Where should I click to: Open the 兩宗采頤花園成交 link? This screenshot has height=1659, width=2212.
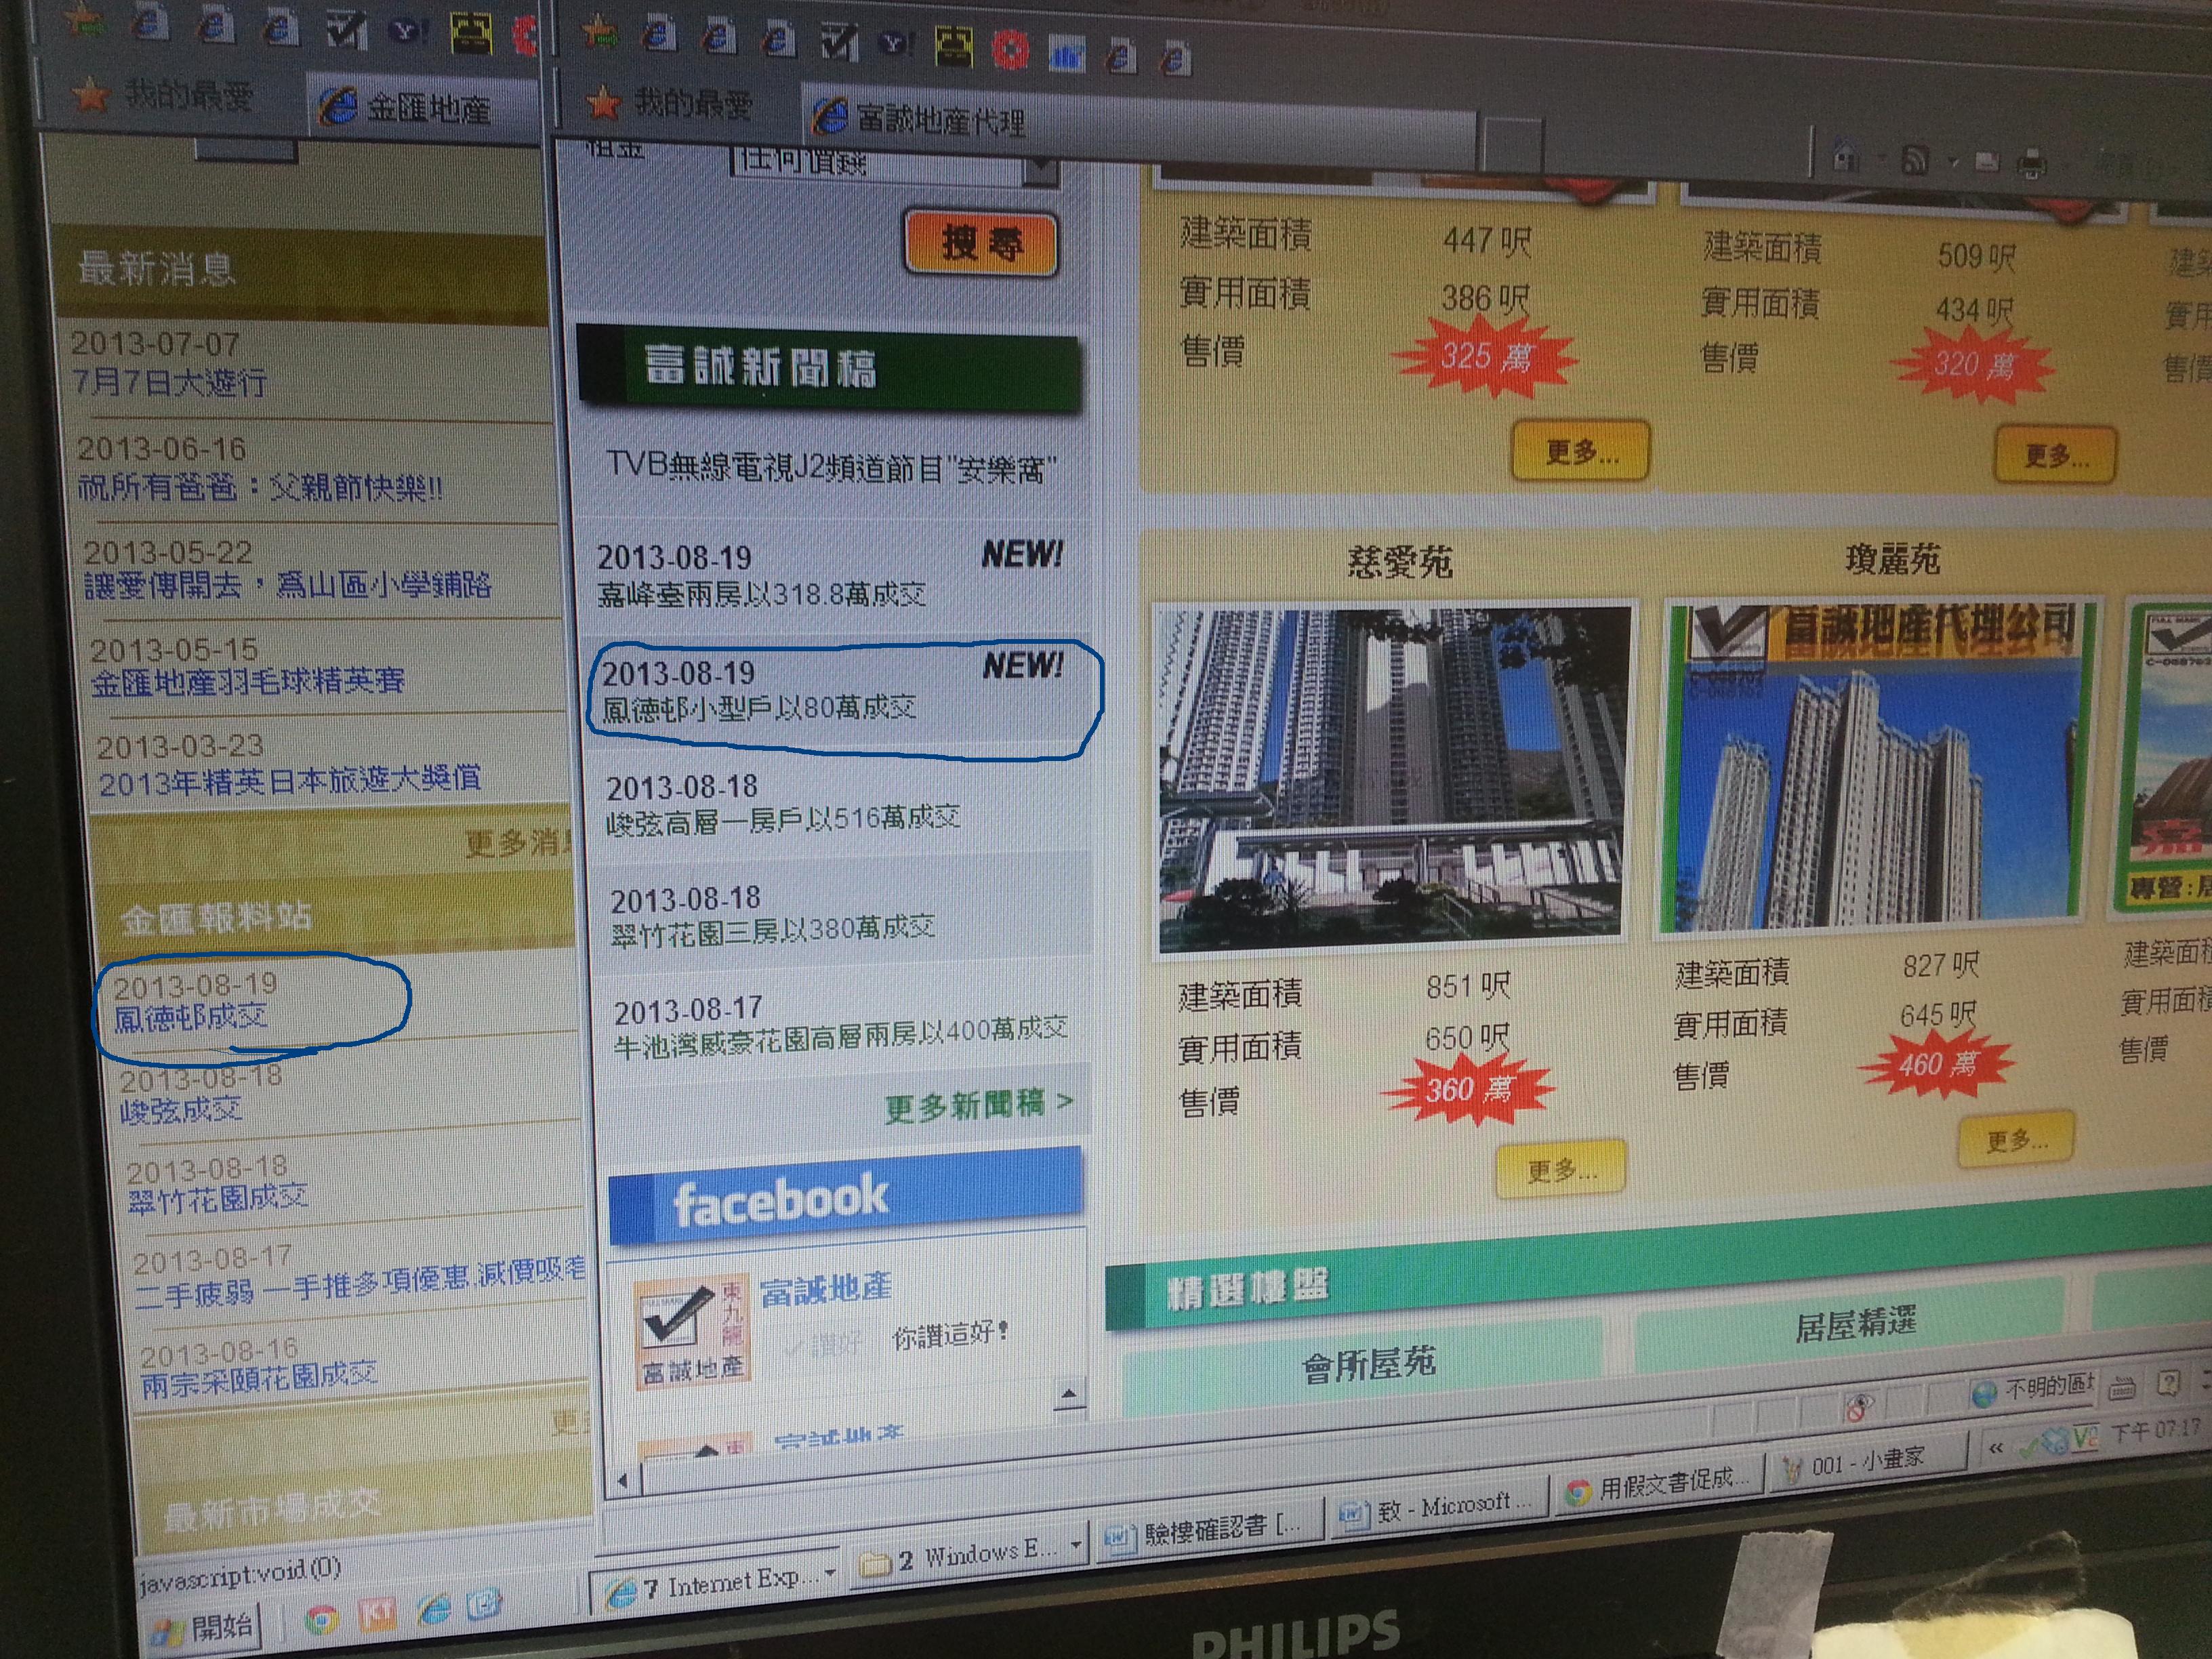[259, 1380]
